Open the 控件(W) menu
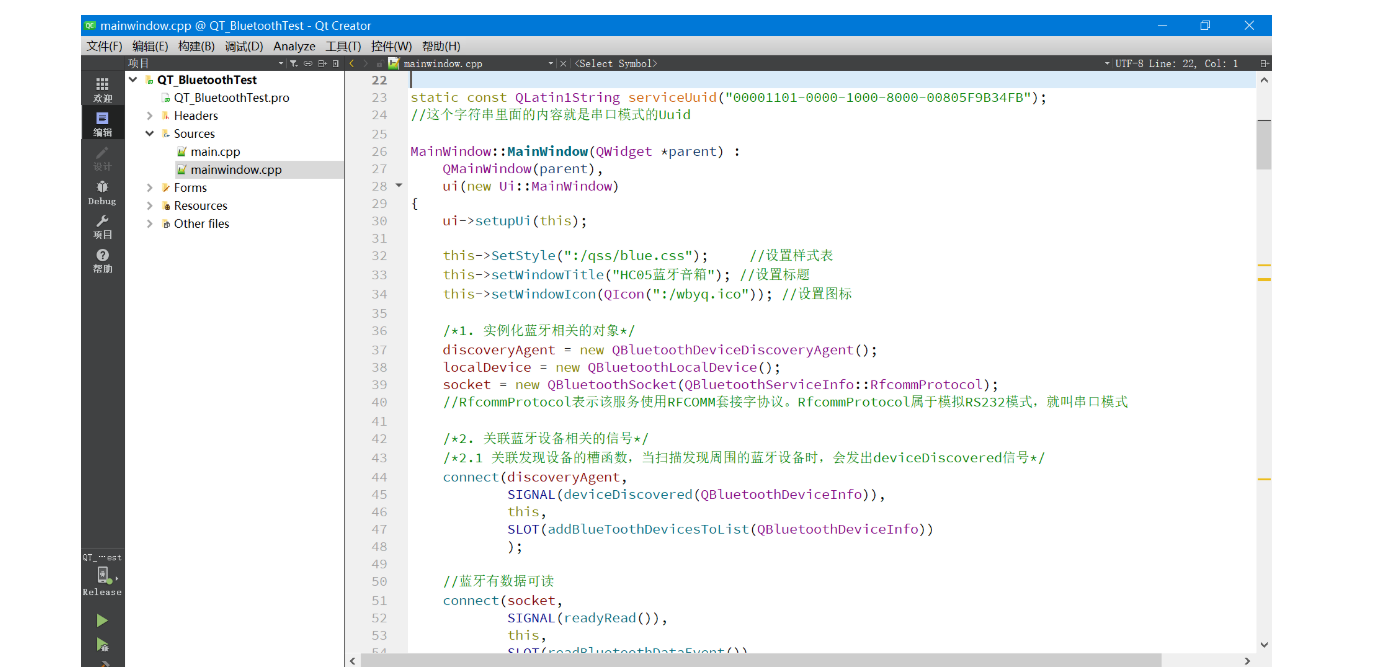Screen dimensions: 1374x667 [391, 46]
